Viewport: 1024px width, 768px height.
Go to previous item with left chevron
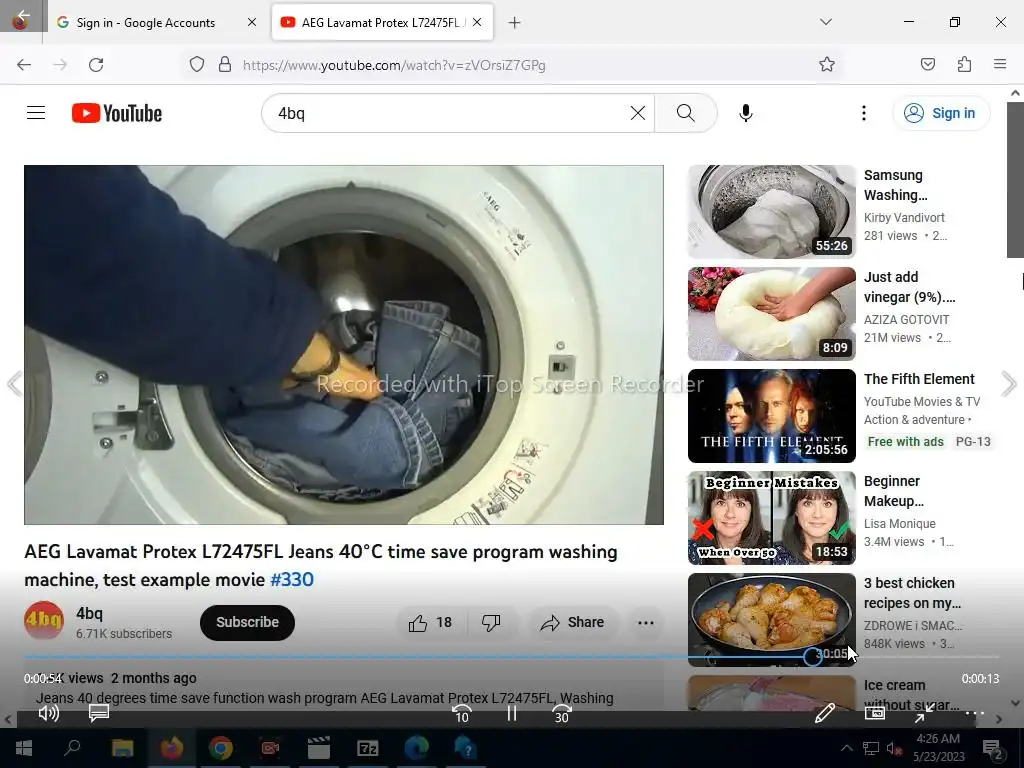point(14,384)
